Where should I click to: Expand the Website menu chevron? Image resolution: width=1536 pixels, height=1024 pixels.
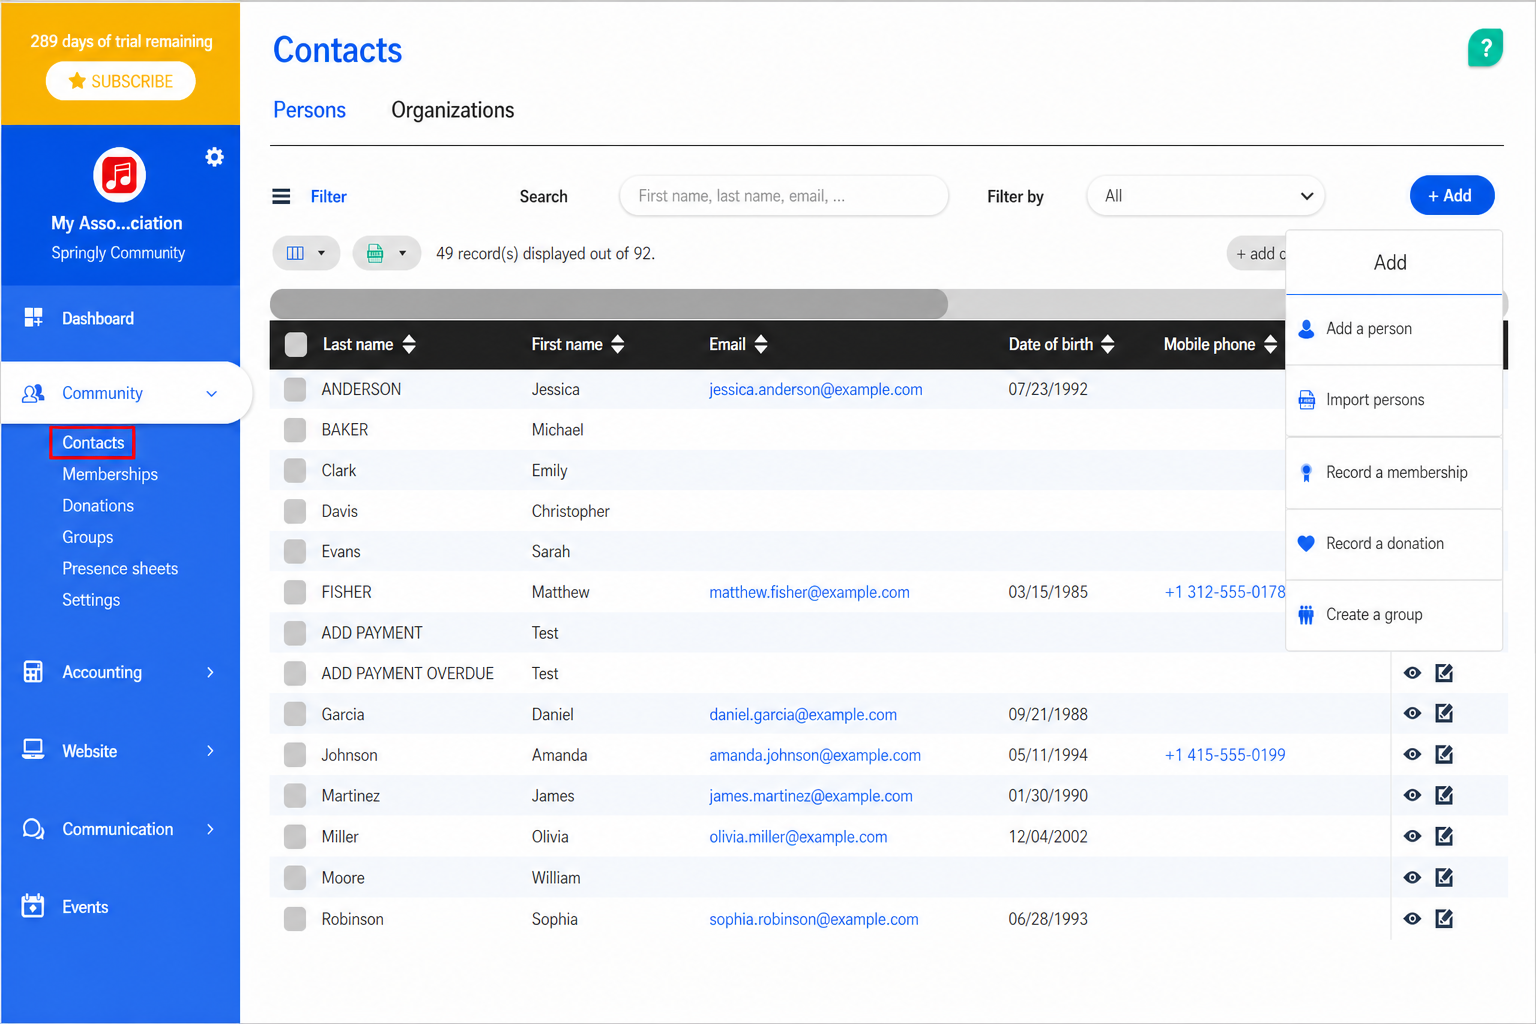click(210, 750)
